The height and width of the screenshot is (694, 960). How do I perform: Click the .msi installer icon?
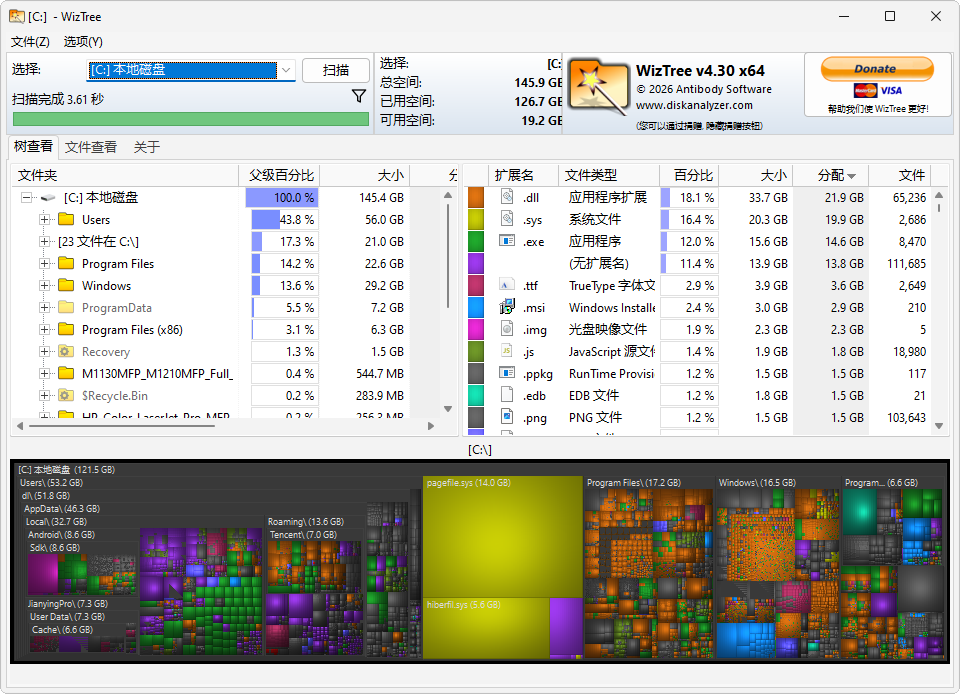tap(507, 307)
